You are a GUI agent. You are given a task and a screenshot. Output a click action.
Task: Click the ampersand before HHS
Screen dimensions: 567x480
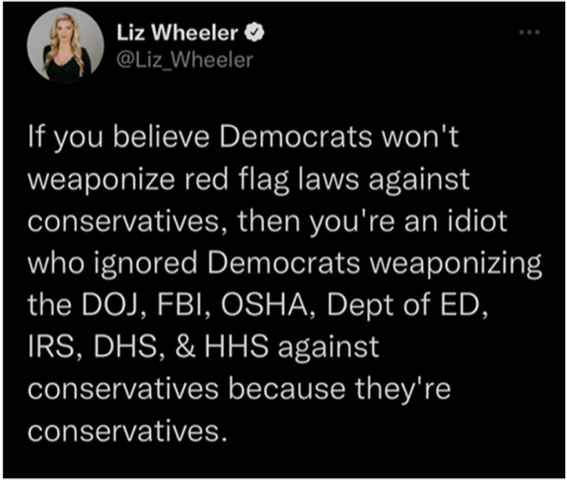[185, 346]
